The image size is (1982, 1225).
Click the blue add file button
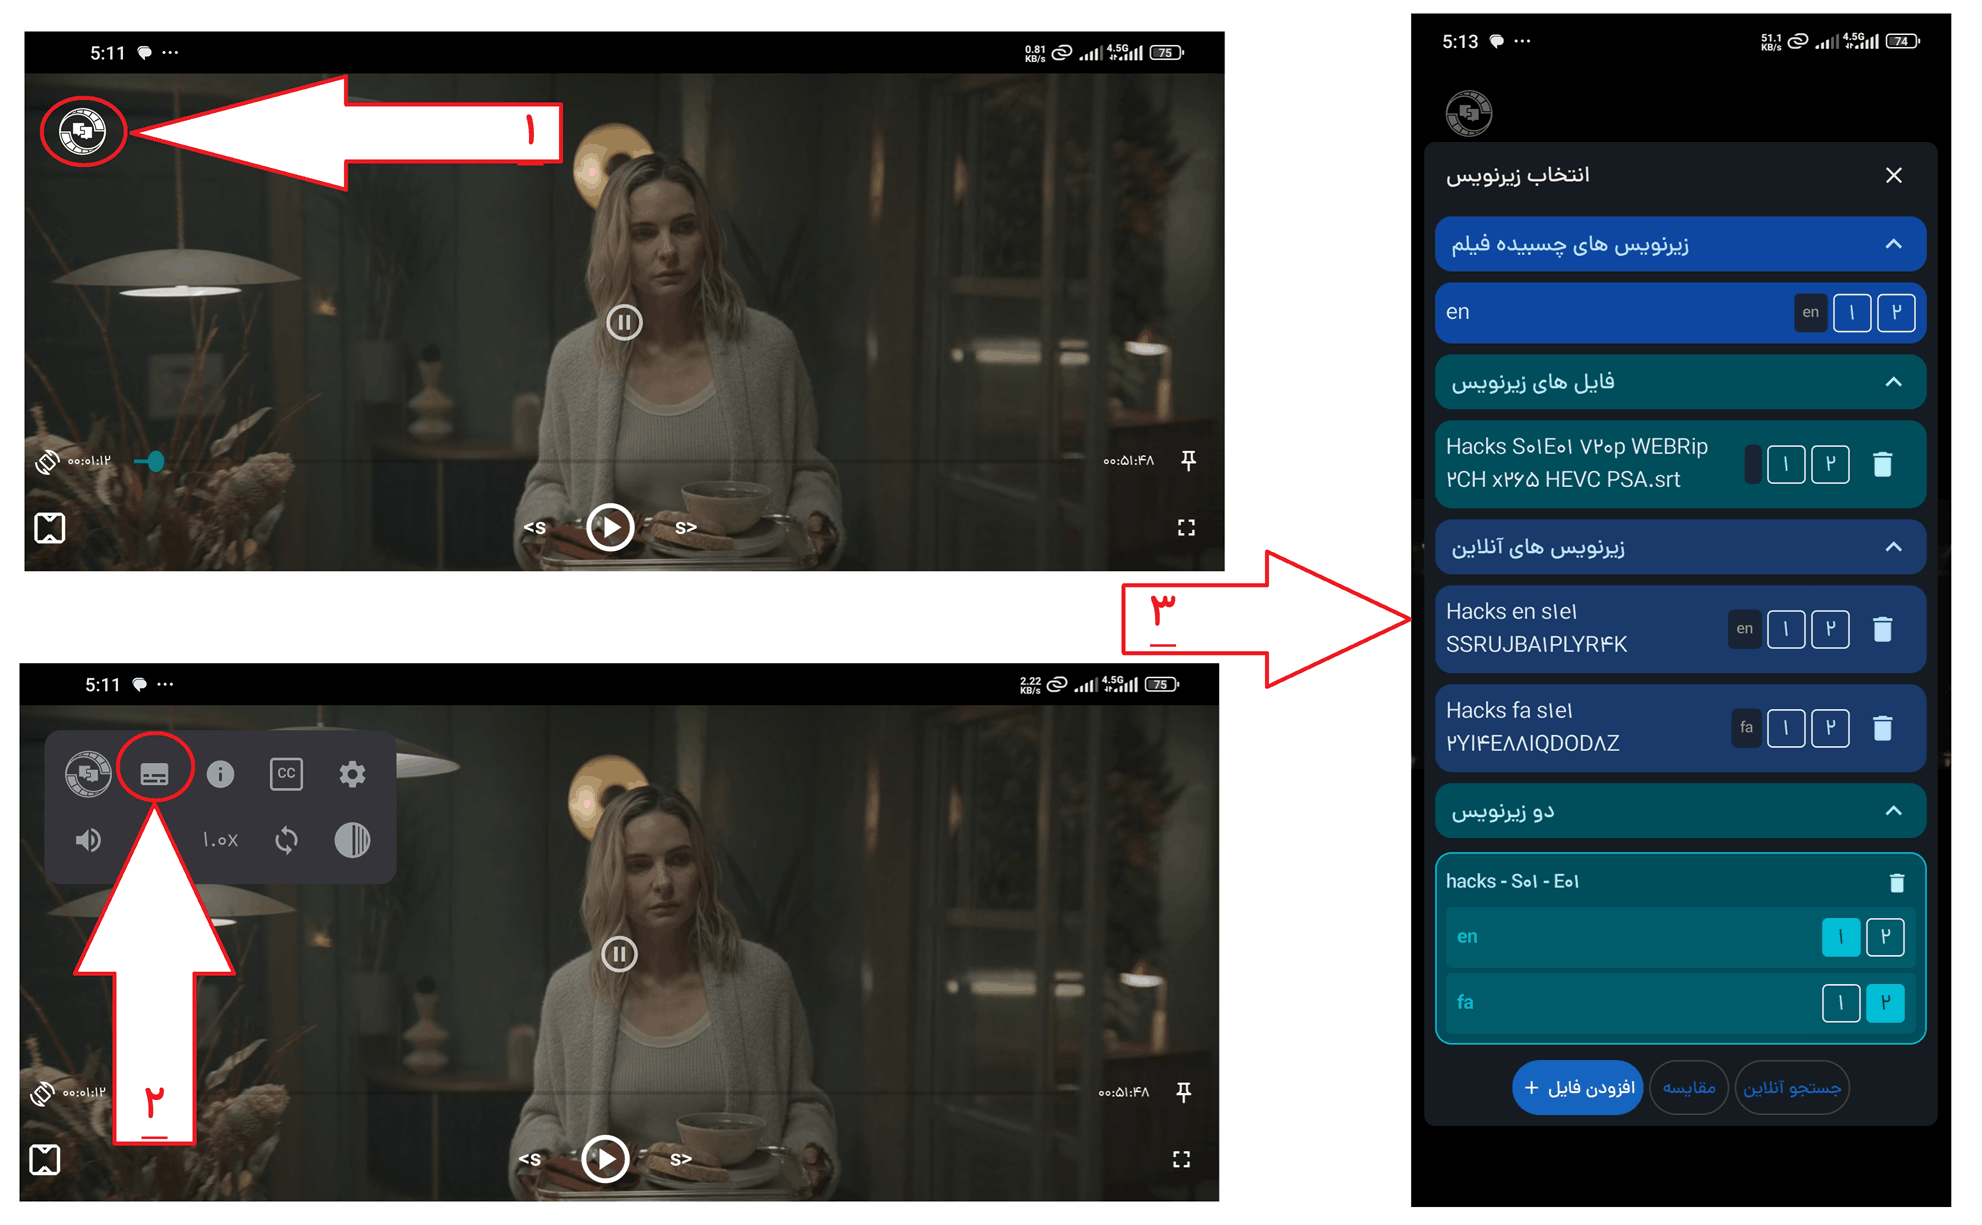[1578, 1087]
